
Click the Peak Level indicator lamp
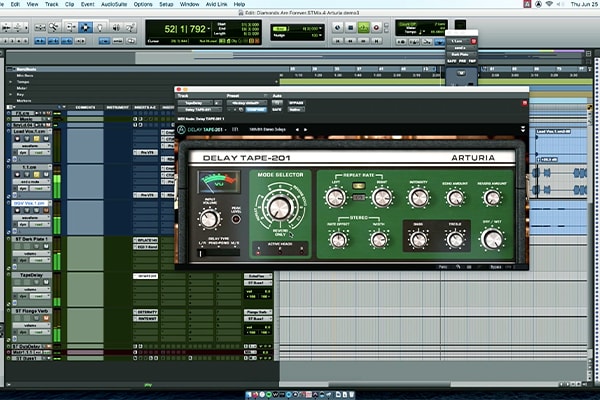coord(236,219)
